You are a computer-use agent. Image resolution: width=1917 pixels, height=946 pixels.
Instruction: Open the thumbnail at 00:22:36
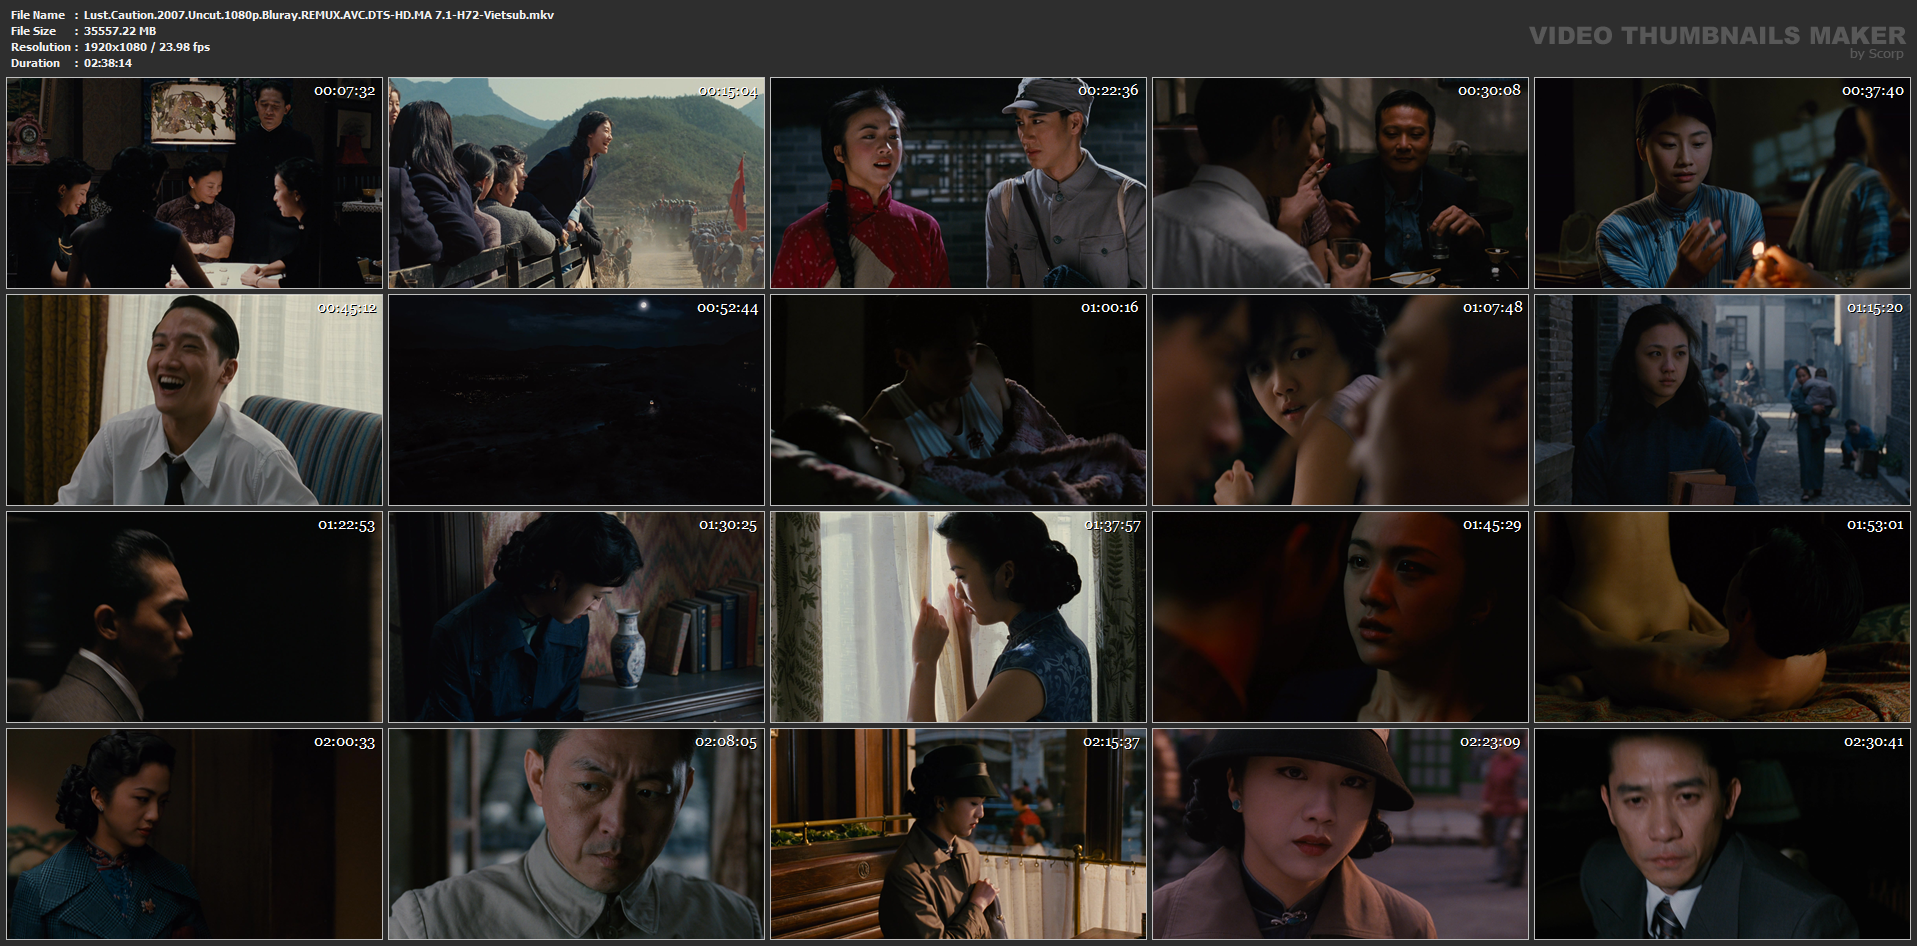958,183
